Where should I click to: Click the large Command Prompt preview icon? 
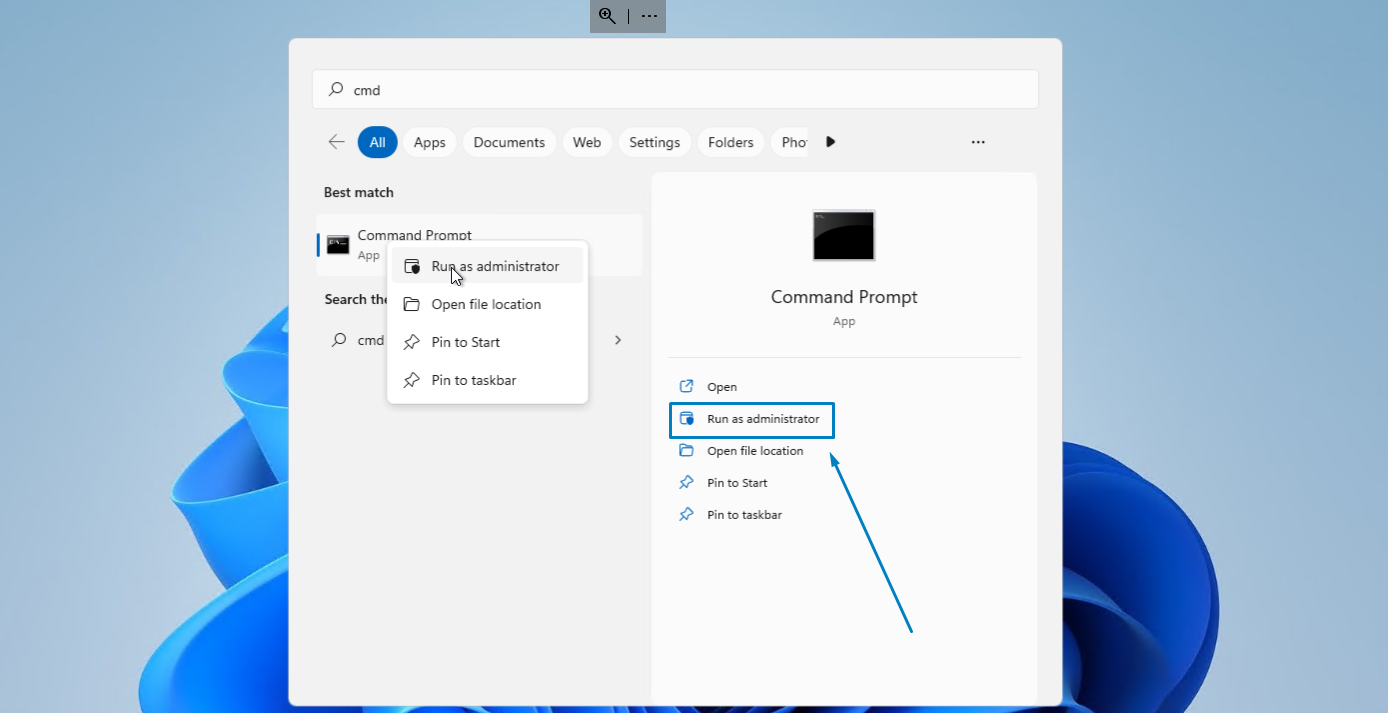coord(843,235)
